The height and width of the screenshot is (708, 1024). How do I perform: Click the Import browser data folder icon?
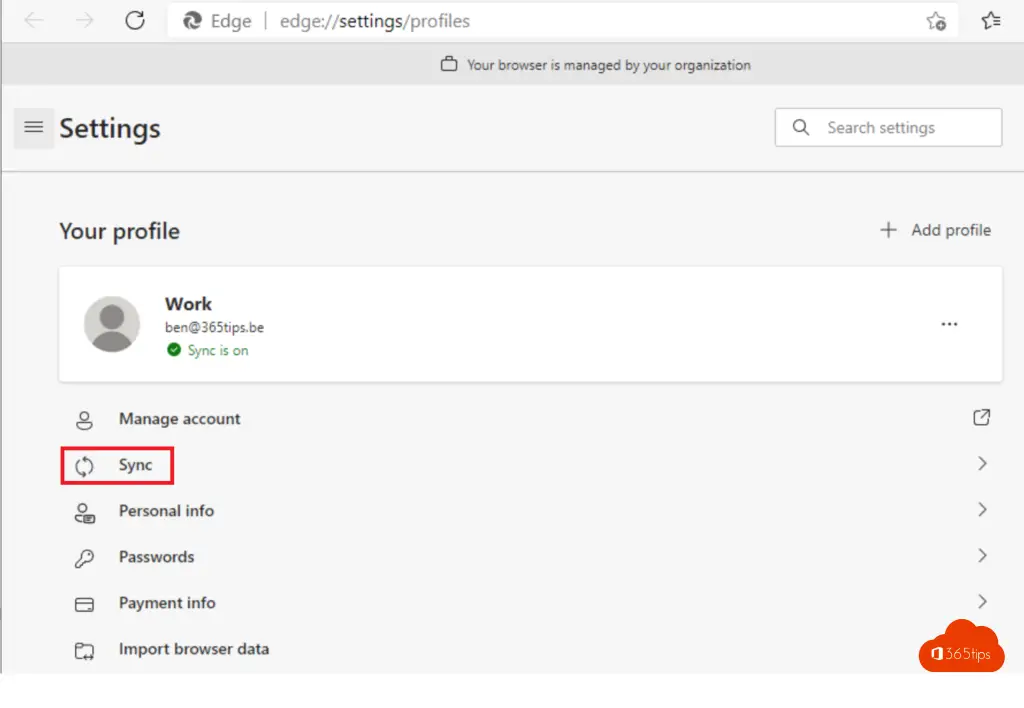[84, 651]
